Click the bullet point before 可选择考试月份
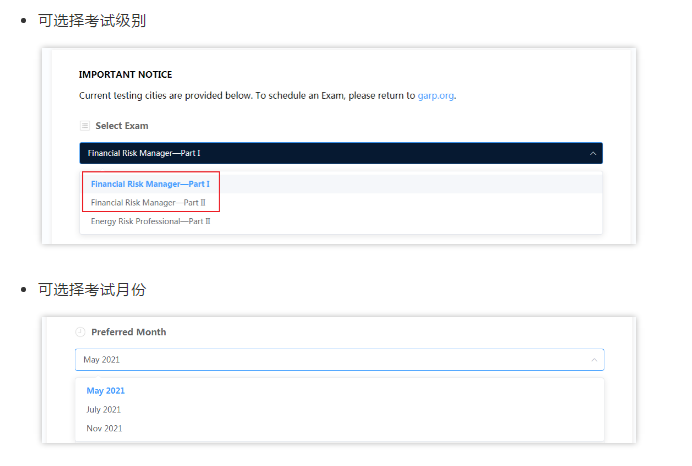This screenshot has height=466, width=692. 23,289
